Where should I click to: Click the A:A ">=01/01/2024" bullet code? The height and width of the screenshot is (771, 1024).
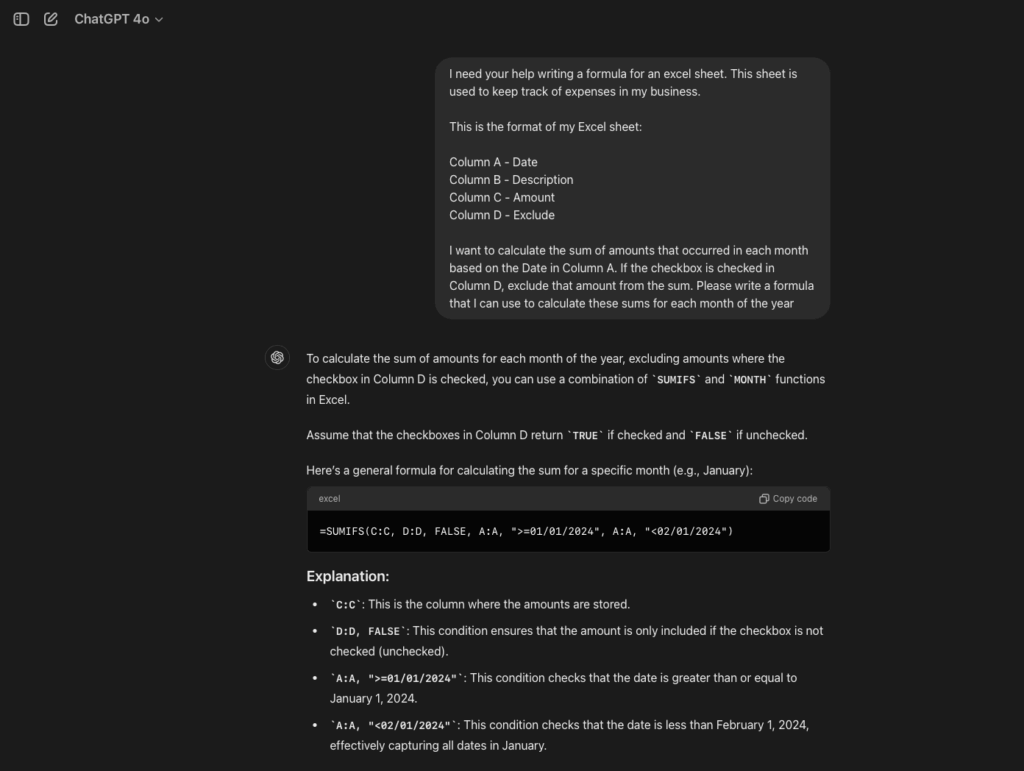click(x=395, y=678)
